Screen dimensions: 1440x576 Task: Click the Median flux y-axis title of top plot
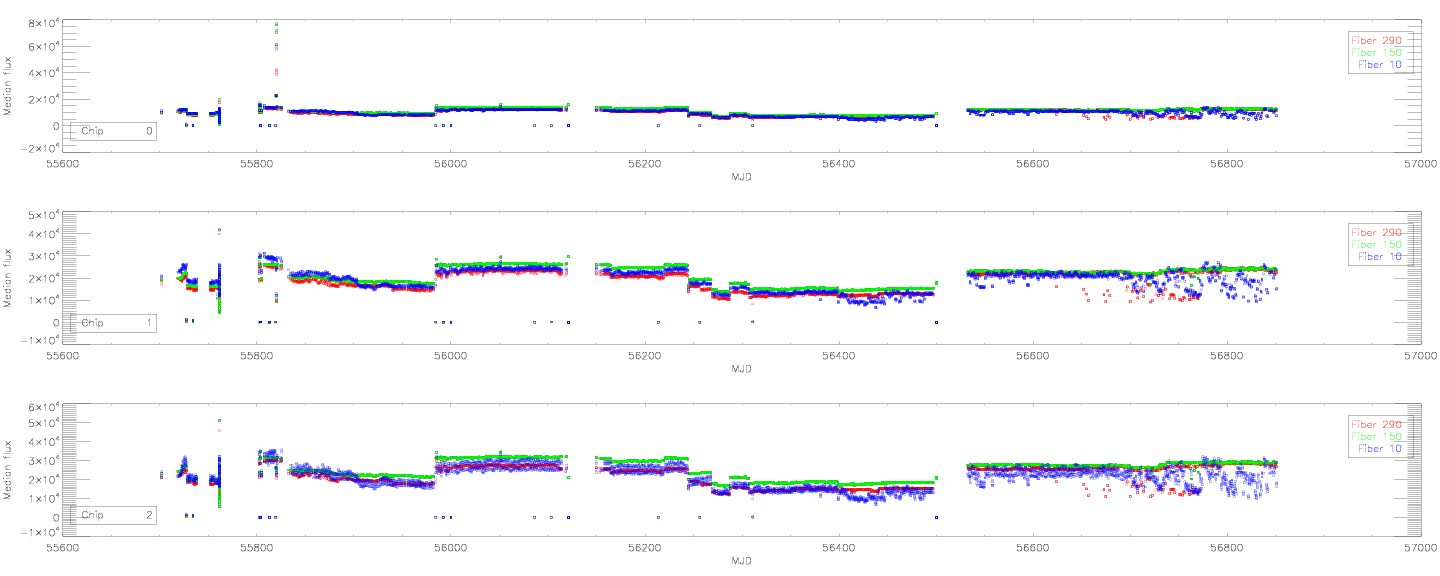pos(9,85)
